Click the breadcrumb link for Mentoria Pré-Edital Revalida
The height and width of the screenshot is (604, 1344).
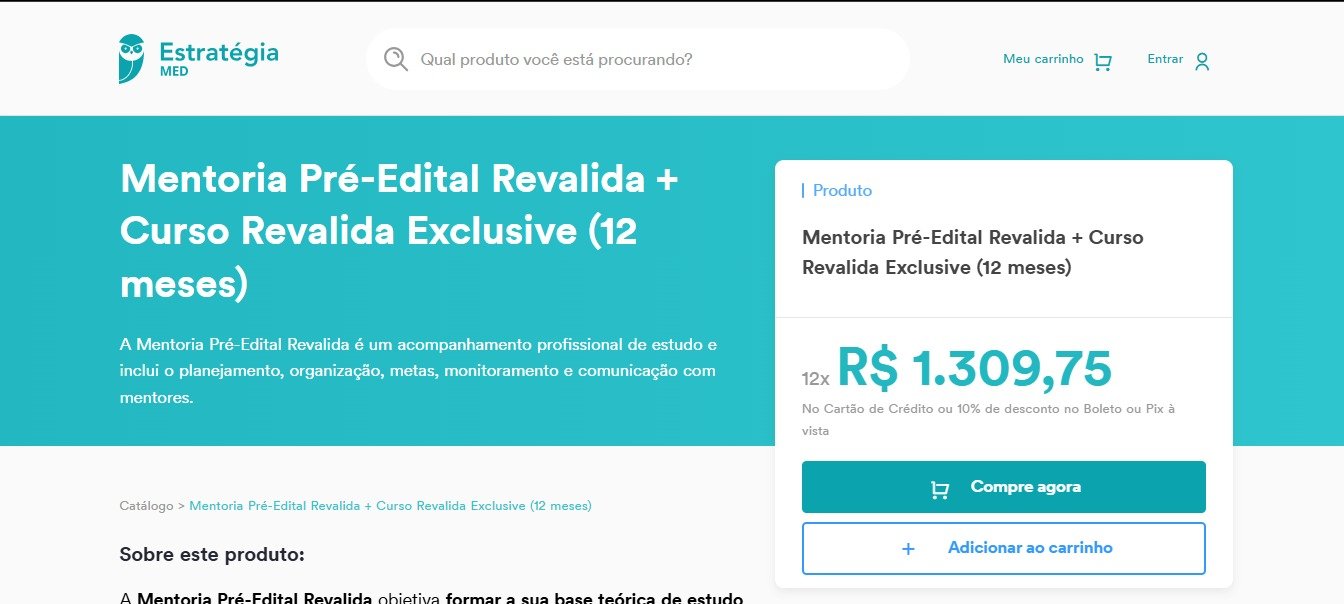pos(390,506)
